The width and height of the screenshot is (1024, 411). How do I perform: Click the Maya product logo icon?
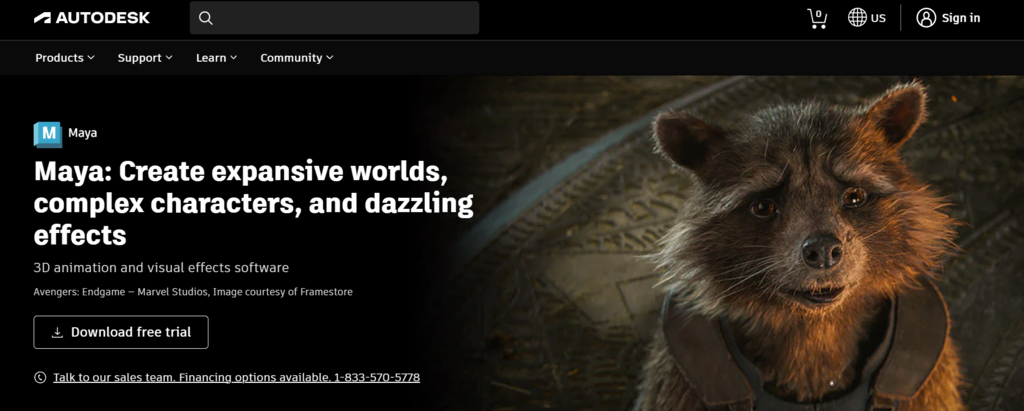(48, 134)
